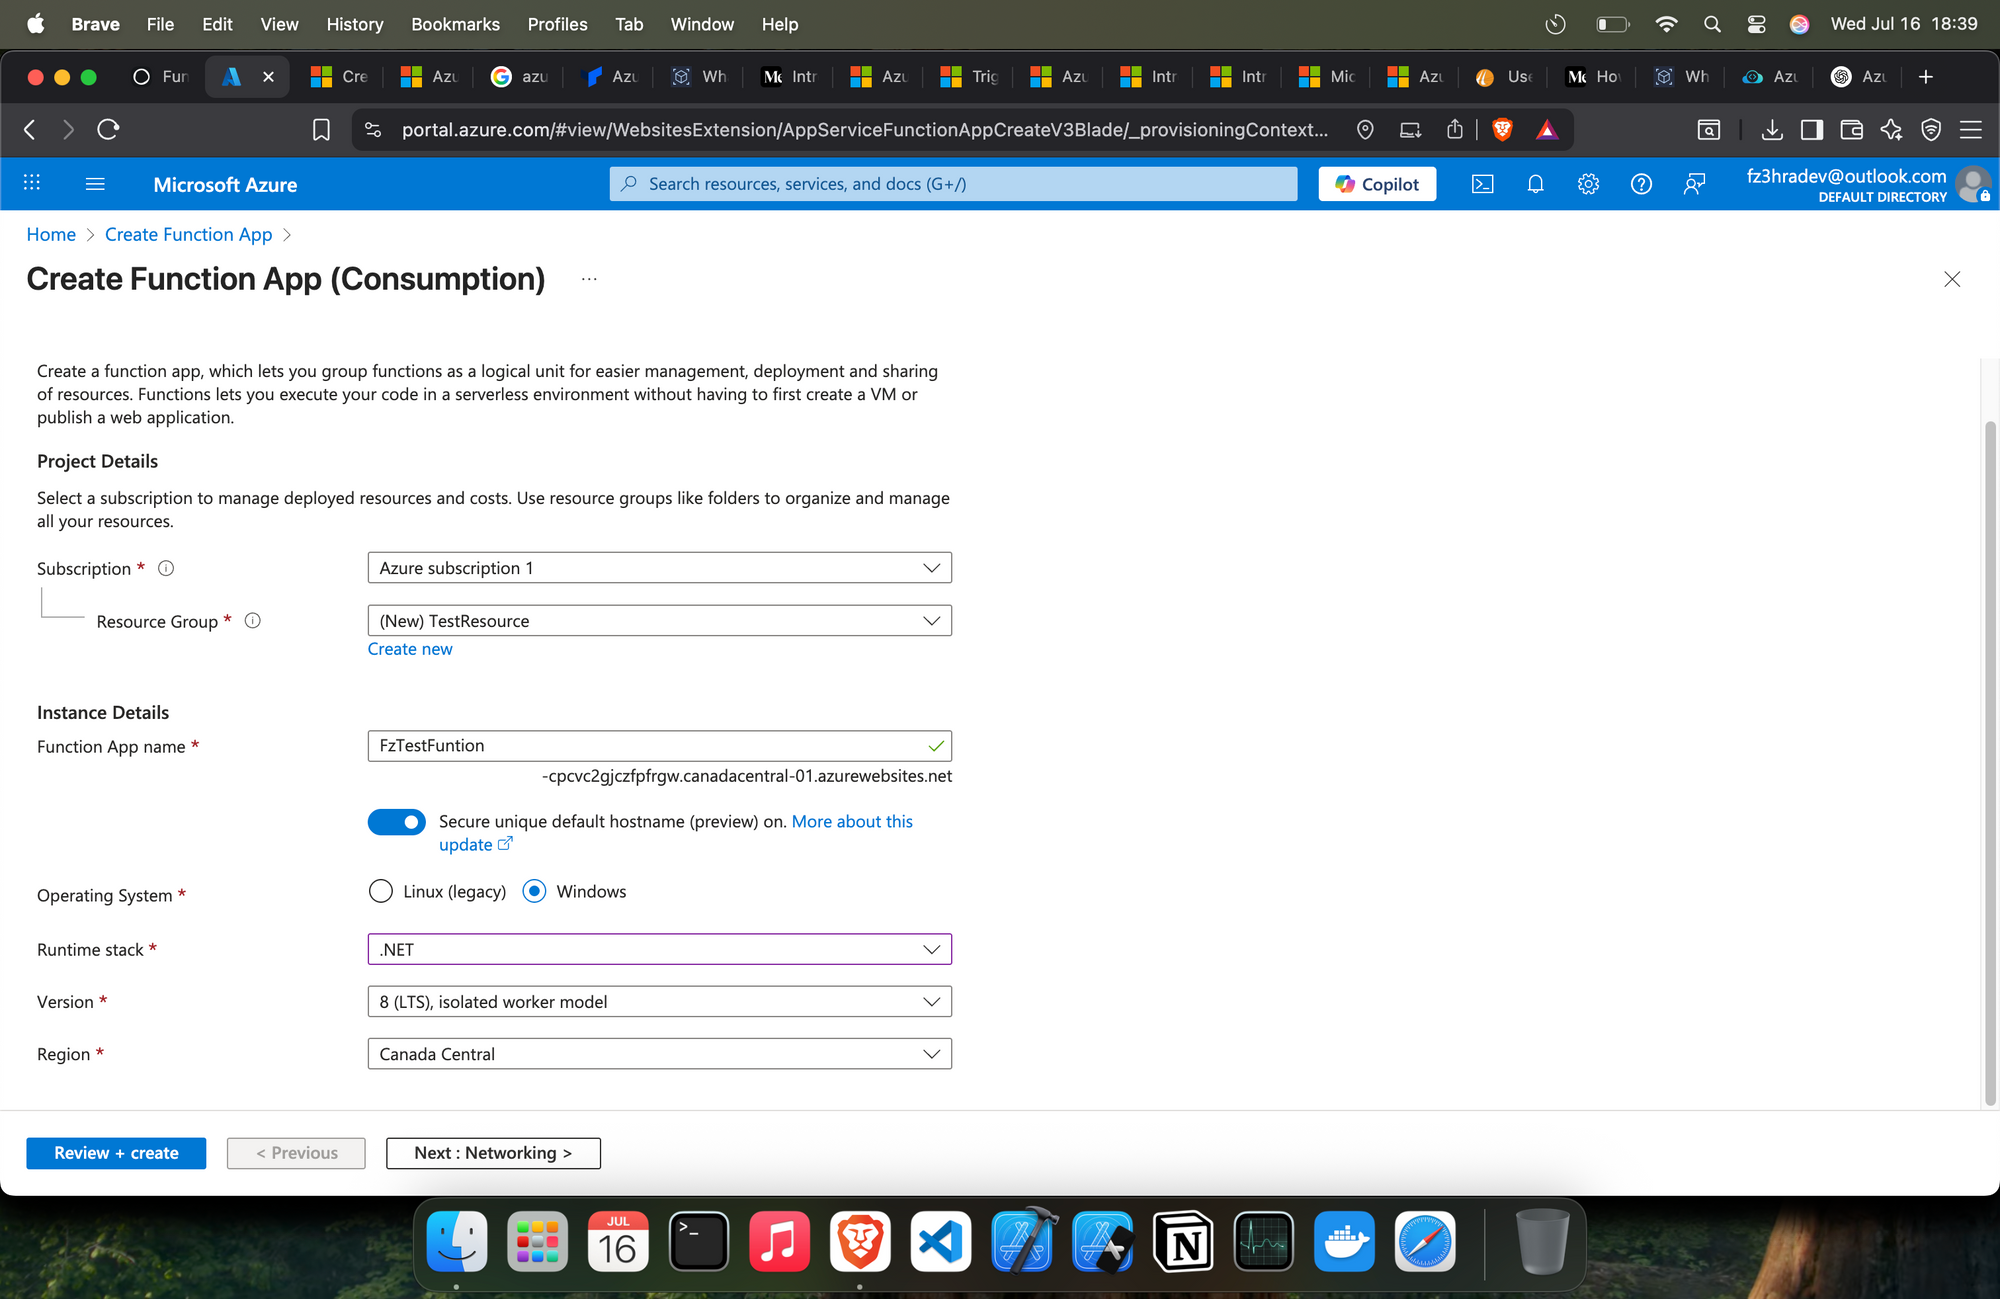Click the browser address bar URL
Image resolution: width=2000 pixels, height=1299 pixels.
point(865,129)
